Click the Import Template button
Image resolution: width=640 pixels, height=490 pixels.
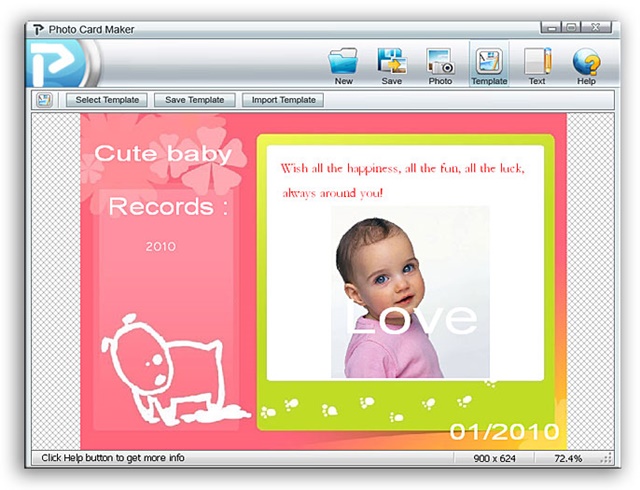tap(283, 100)
